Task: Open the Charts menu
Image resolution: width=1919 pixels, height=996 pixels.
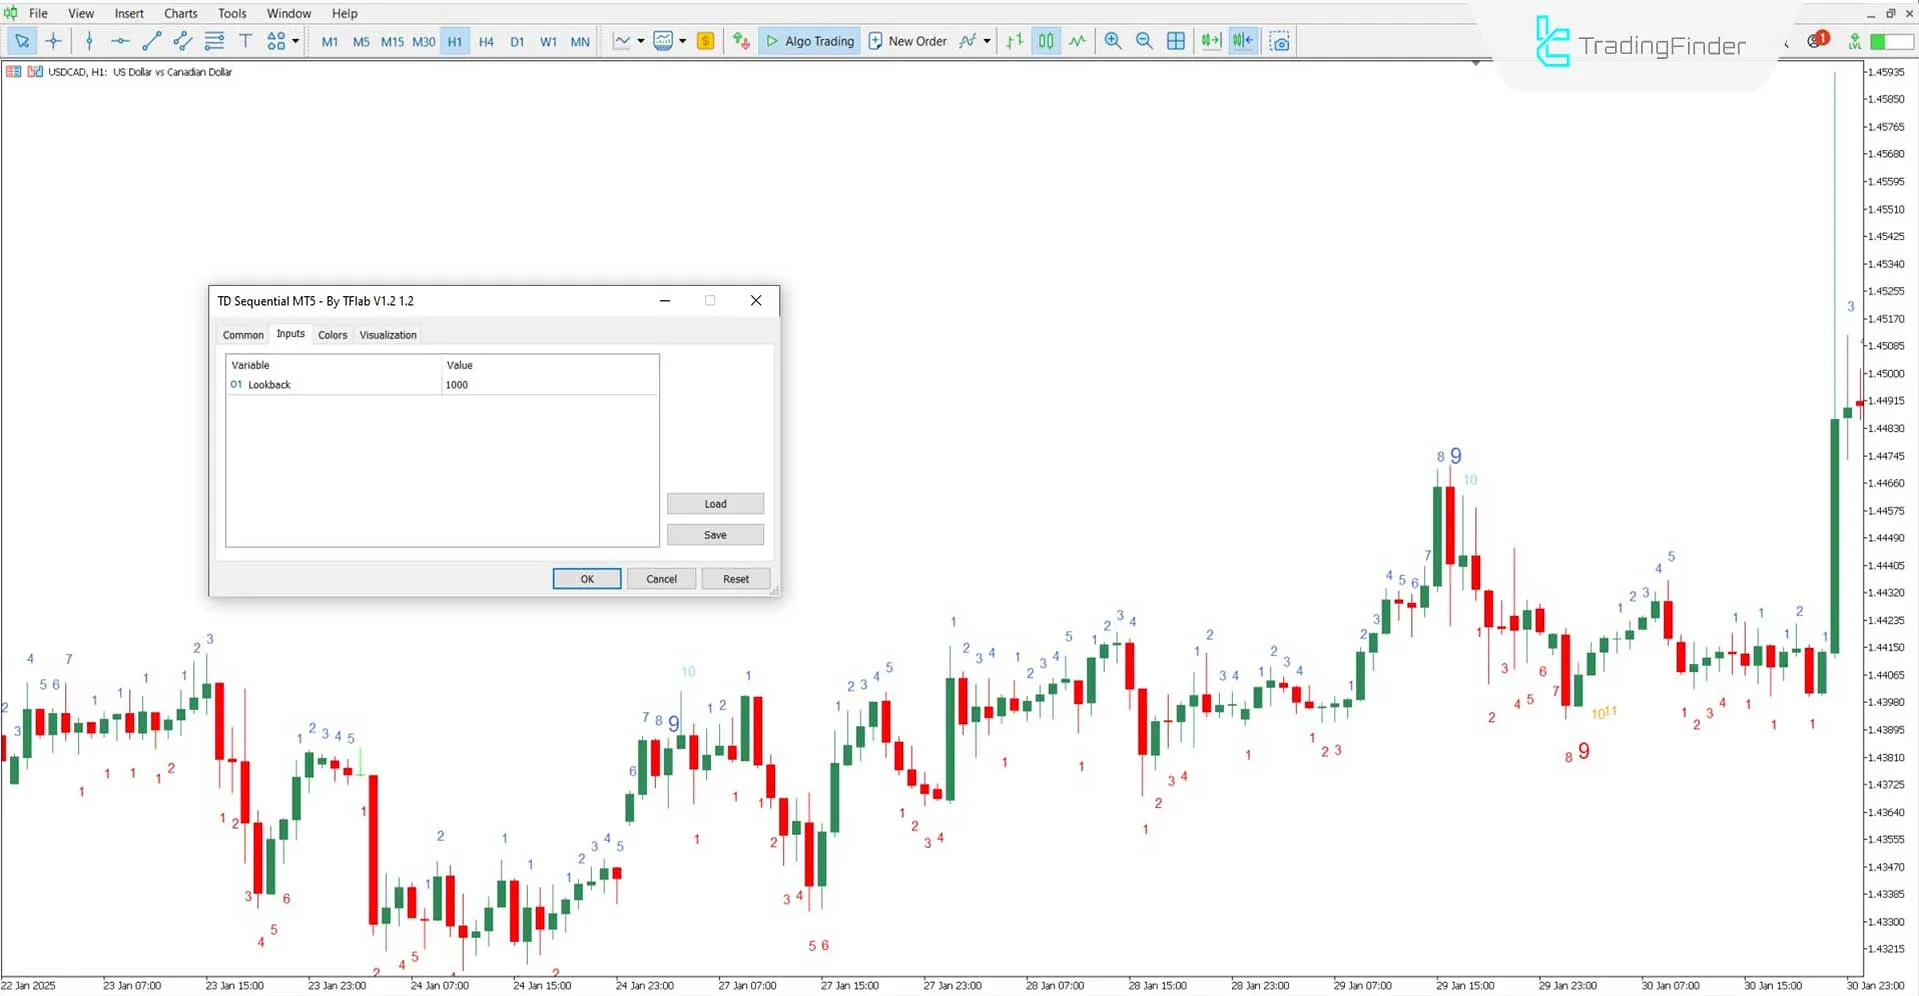Action: point(180,13)
